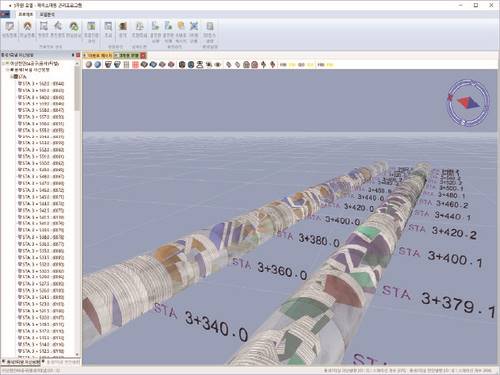The width and height of the screenshot is (500, 375).
Task: Switch to the green viewport document tab
Action: [129, 55]
